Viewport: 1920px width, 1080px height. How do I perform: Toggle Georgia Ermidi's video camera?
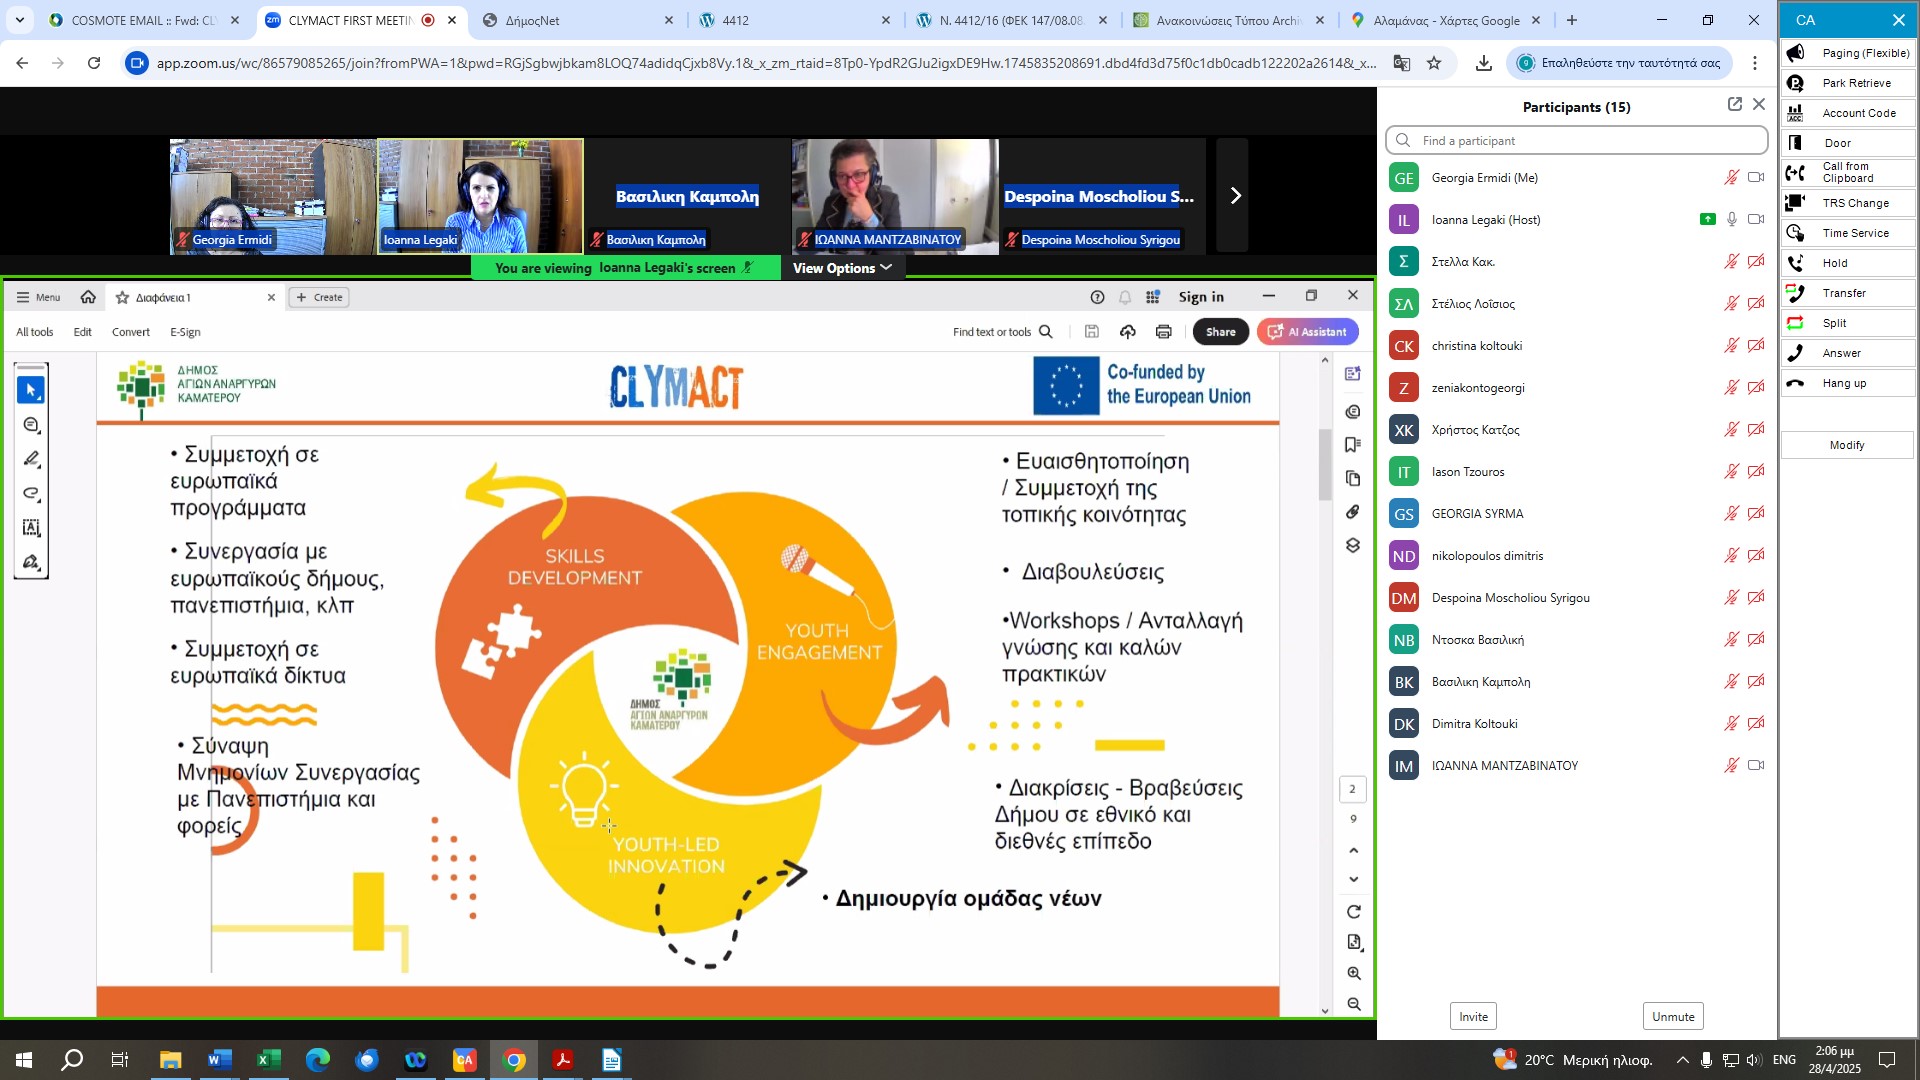click(x=1756, y=178)
